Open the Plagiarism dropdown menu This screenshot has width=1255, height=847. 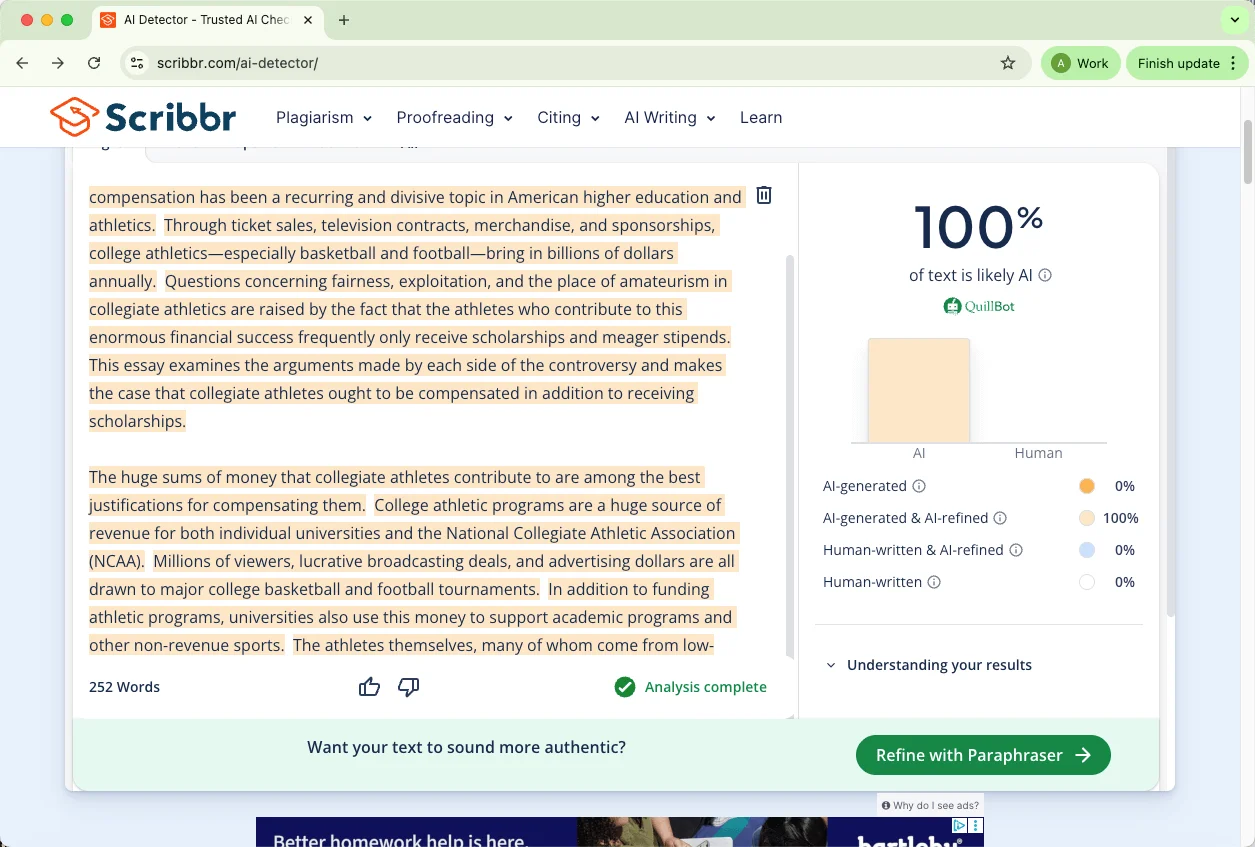(324, 117)
